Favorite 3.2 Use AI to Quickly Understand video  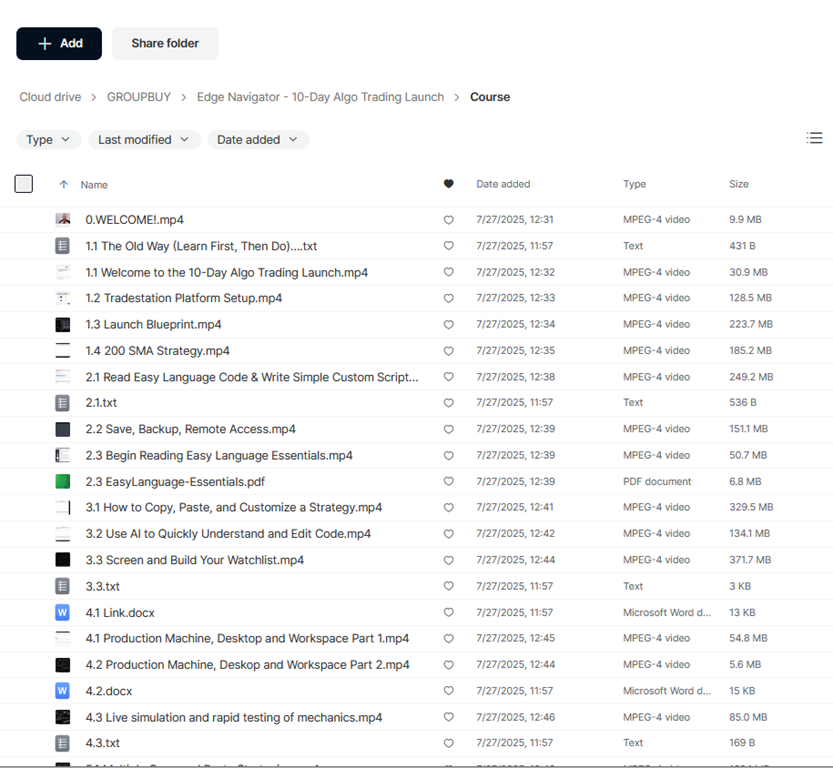[x=448, y=534]
